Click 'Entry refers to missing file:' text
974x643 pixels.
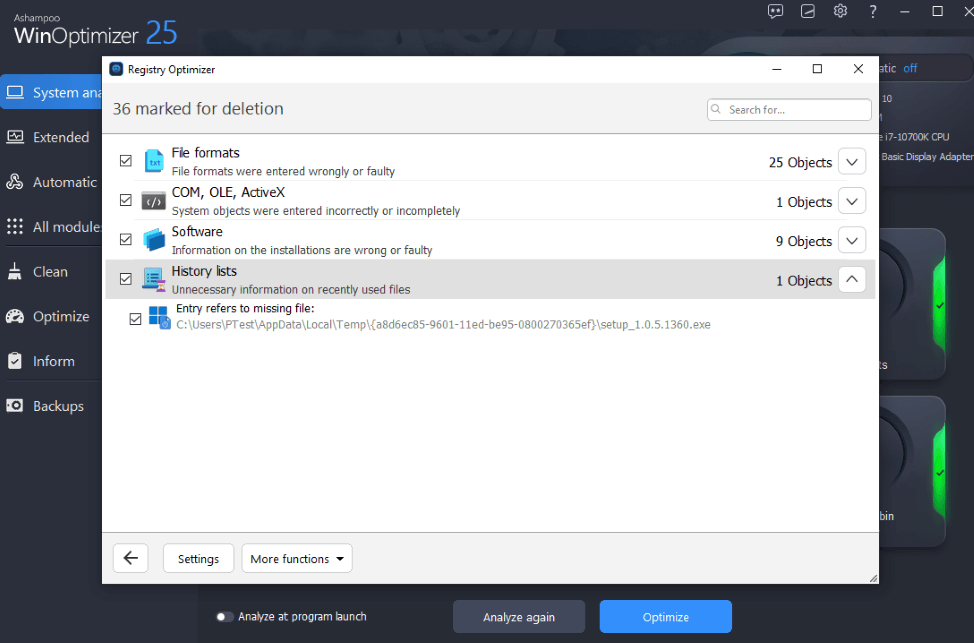click(245, 308)
